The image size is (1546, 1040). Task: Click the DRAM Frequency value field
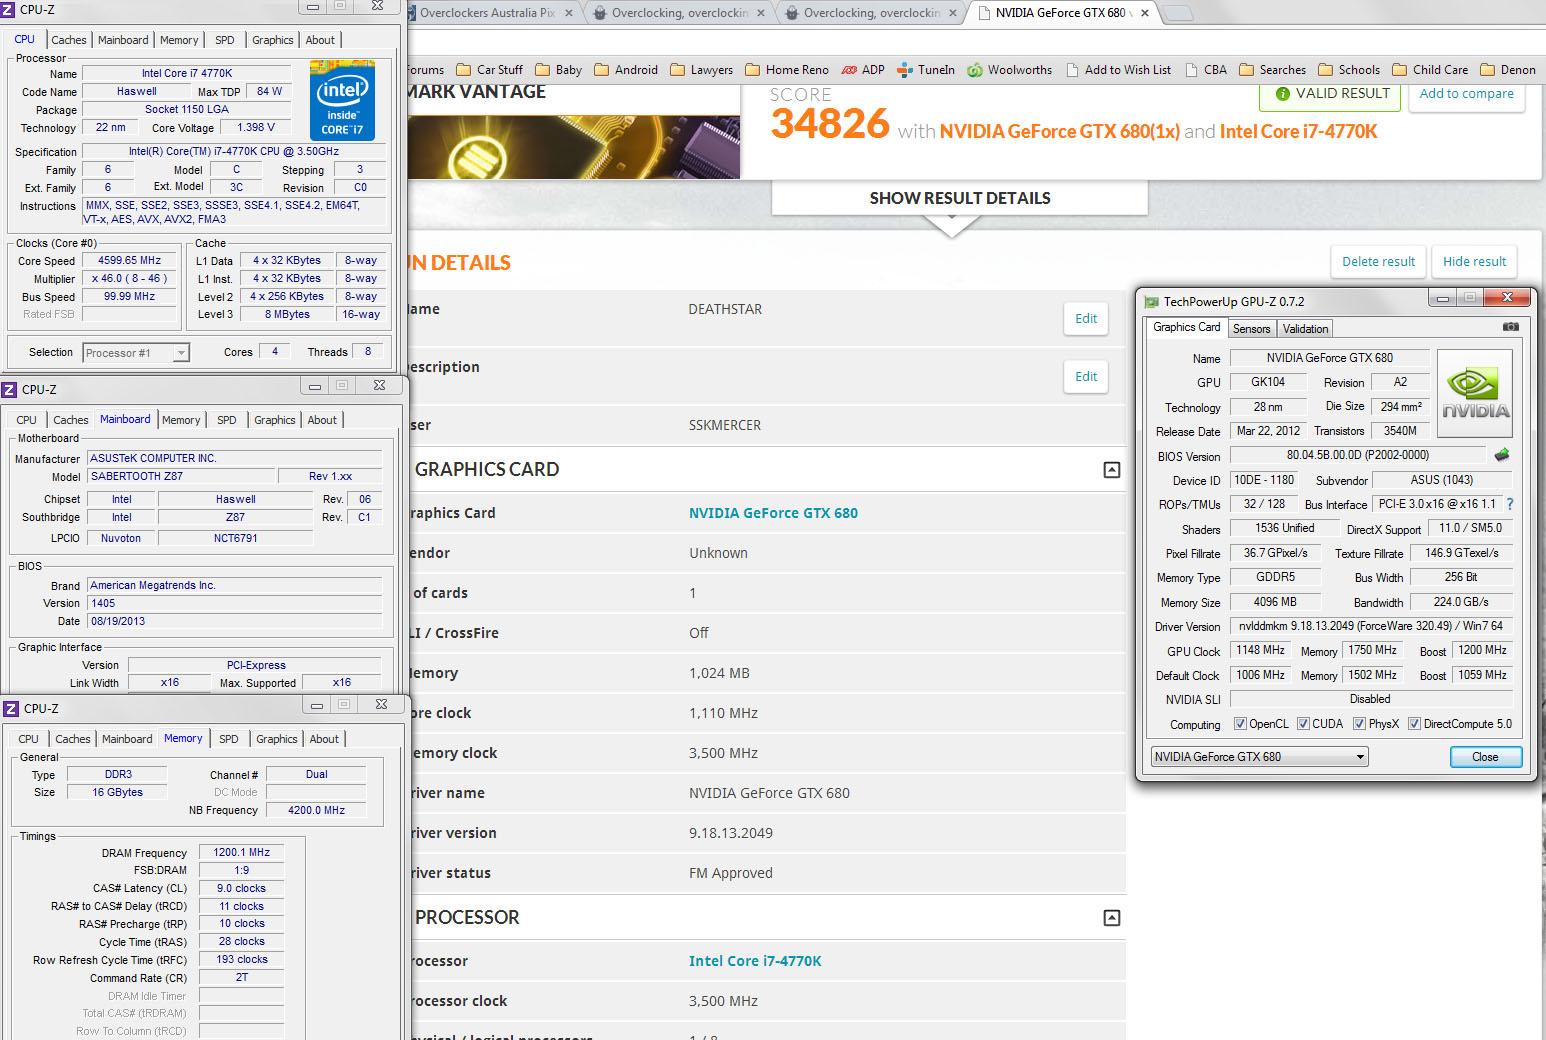coord(241,853)
